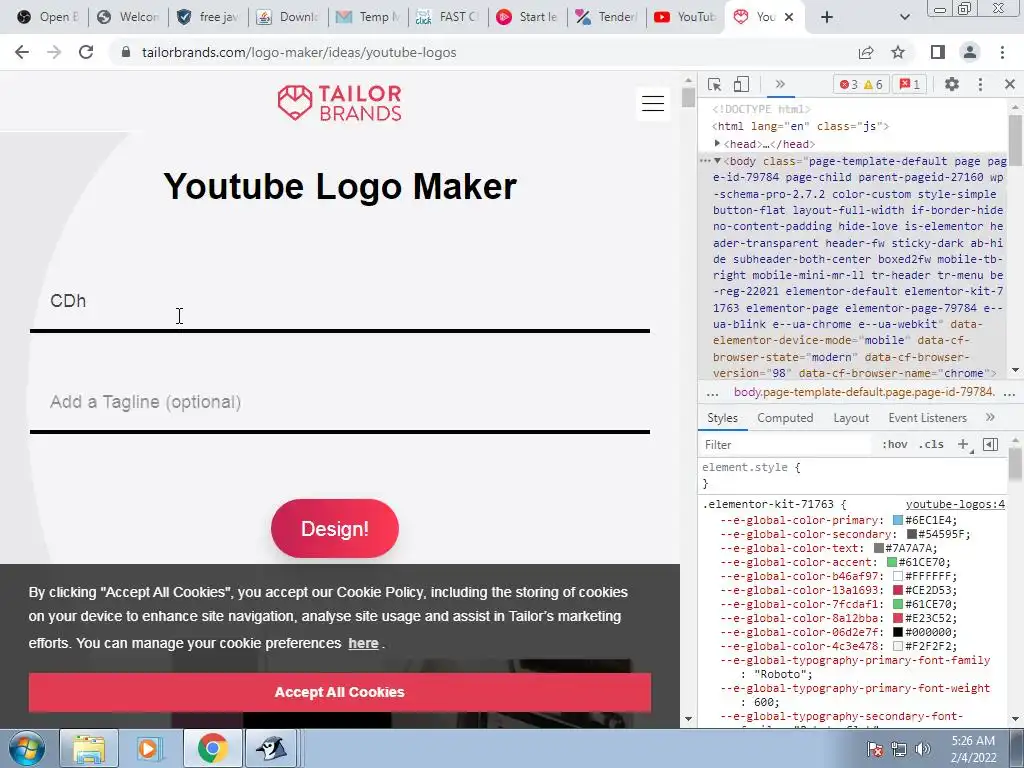Switch to the Styles tab
Viewport: 1024px width, 768px height.
coord(722,418)
